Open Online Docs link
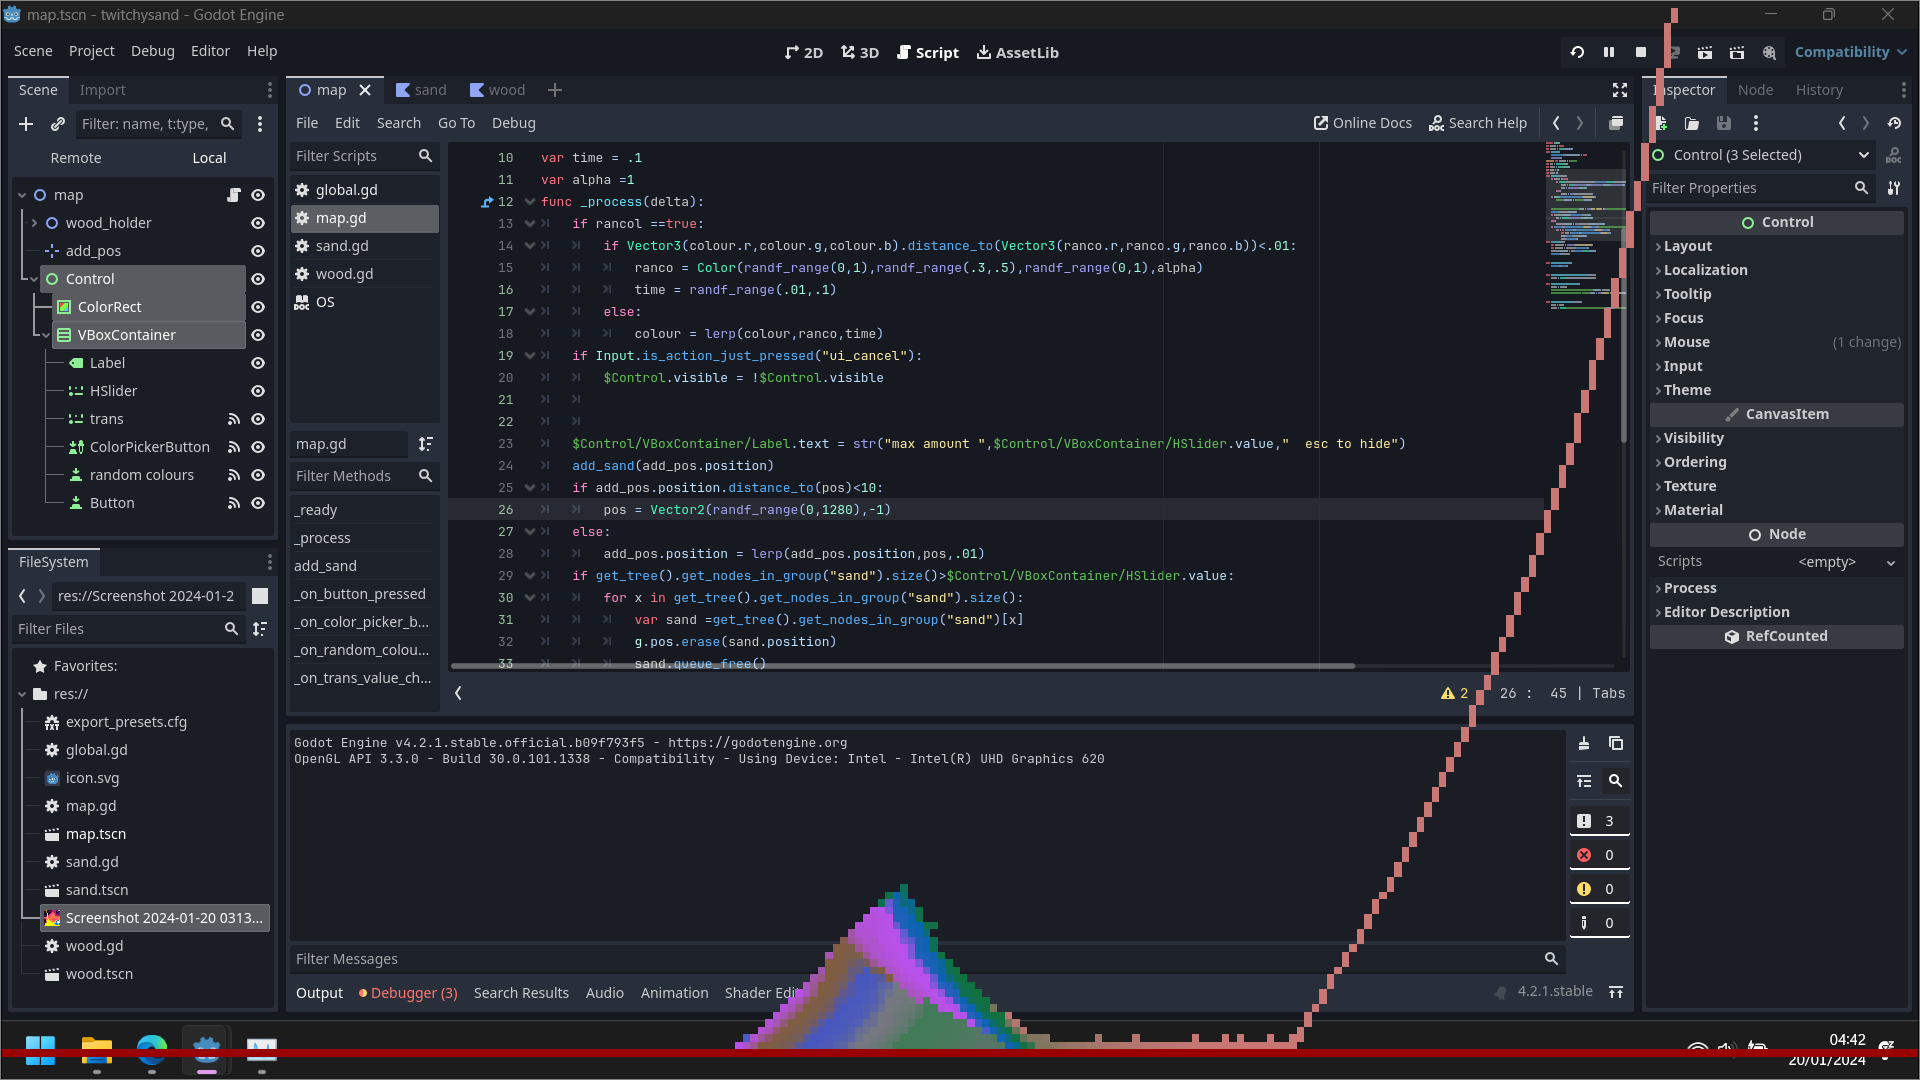This screenshot has height=1080, width=1920. (1362, 123)
